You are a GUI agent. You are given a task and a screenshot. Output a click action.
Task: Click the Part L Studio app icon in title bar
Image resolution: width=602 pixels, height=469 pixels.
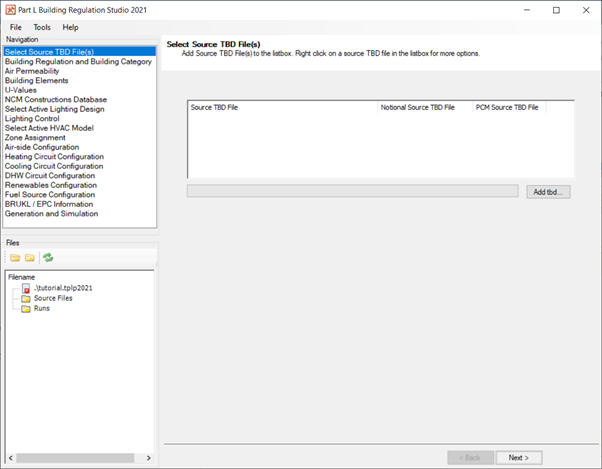[10, 10]
